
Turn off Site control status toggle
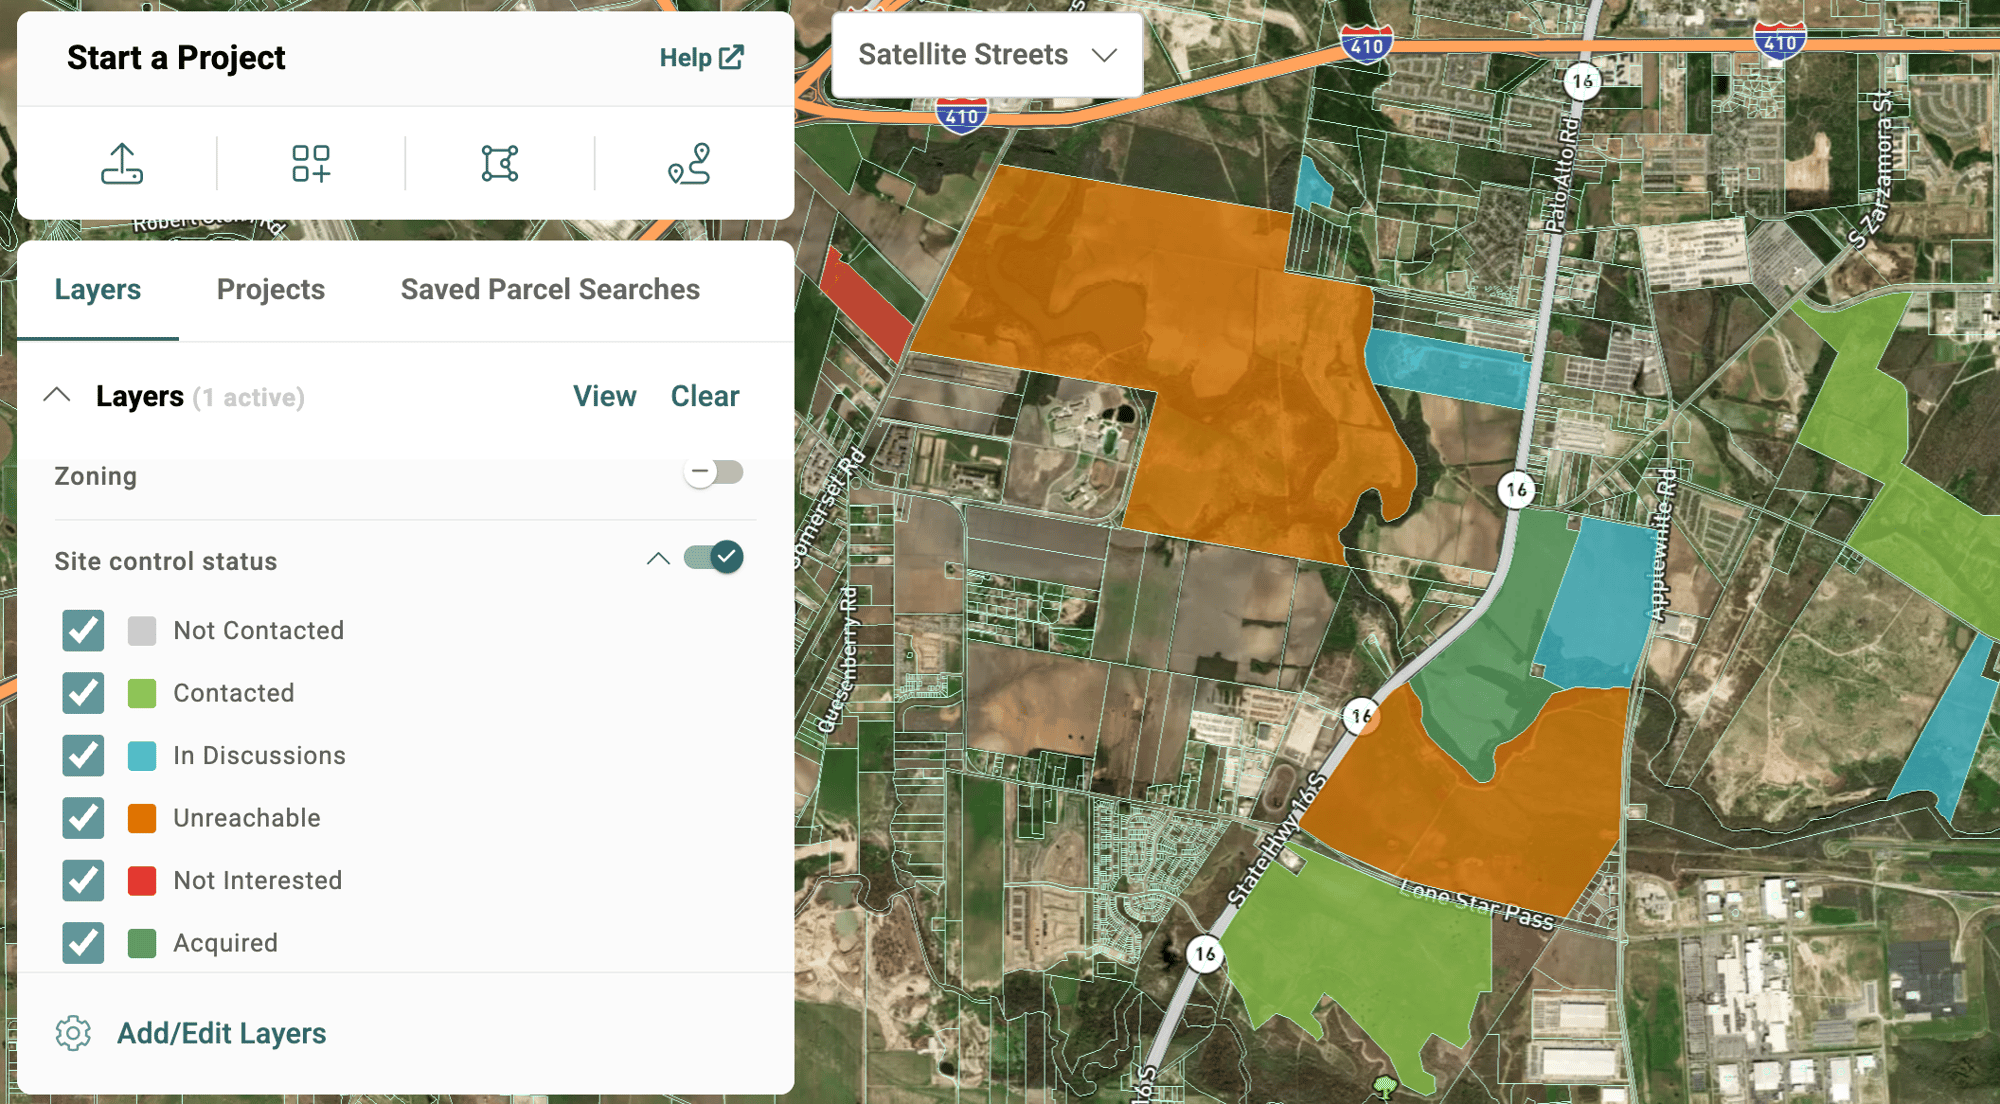714,557
